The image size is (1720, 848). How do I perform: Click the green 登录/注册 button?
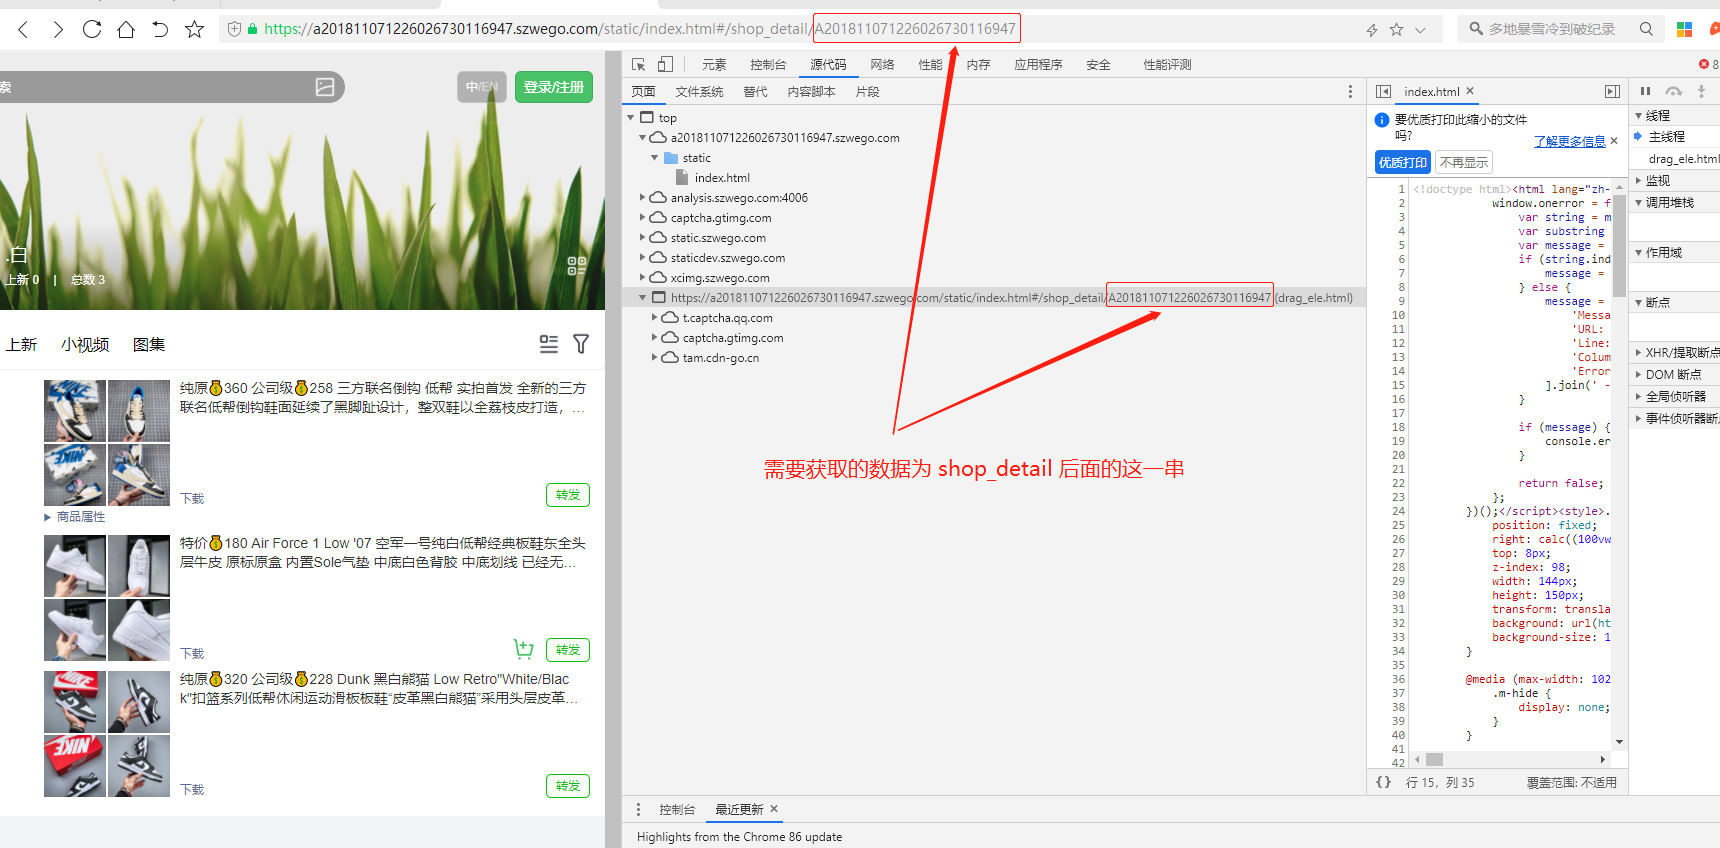point(554,87)
